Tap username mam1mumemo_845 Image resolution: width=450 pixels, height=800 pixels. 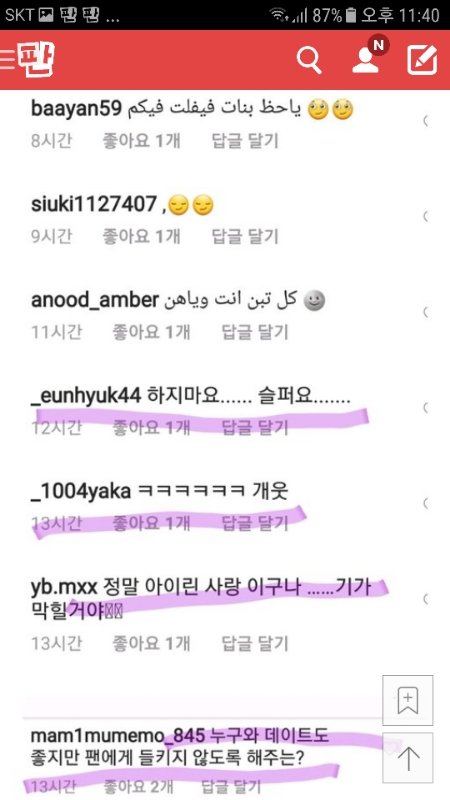tap(117, 736)
